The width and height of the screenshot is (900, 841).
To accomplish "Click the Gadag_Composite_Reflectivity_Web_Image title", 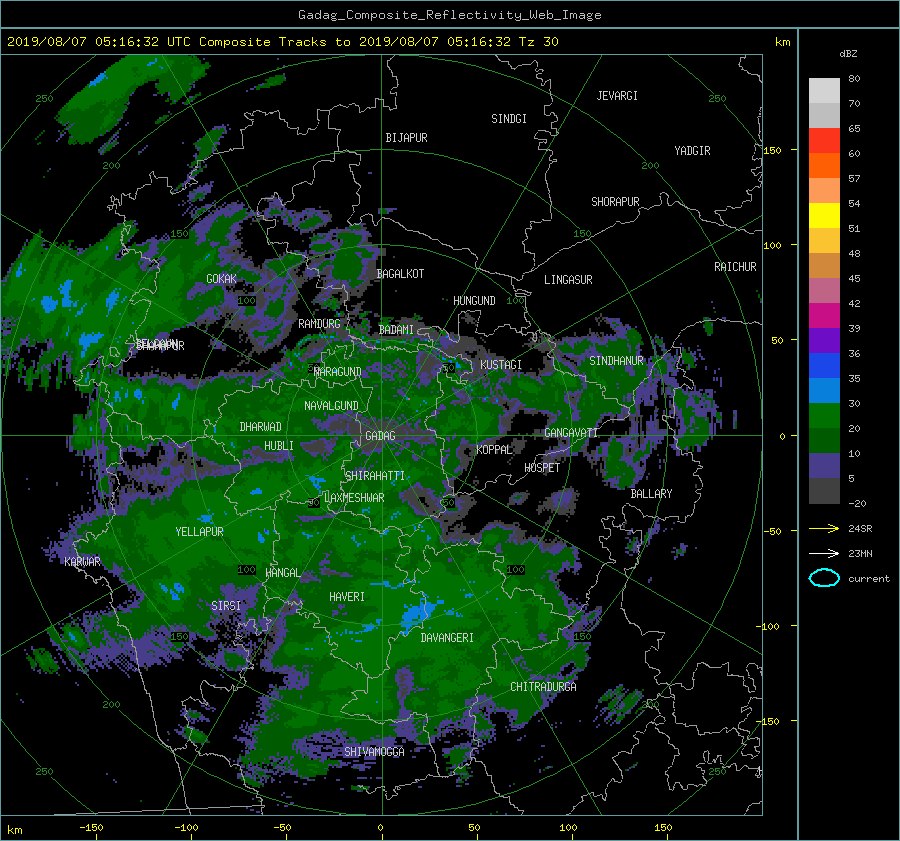I will coord(449,15).
